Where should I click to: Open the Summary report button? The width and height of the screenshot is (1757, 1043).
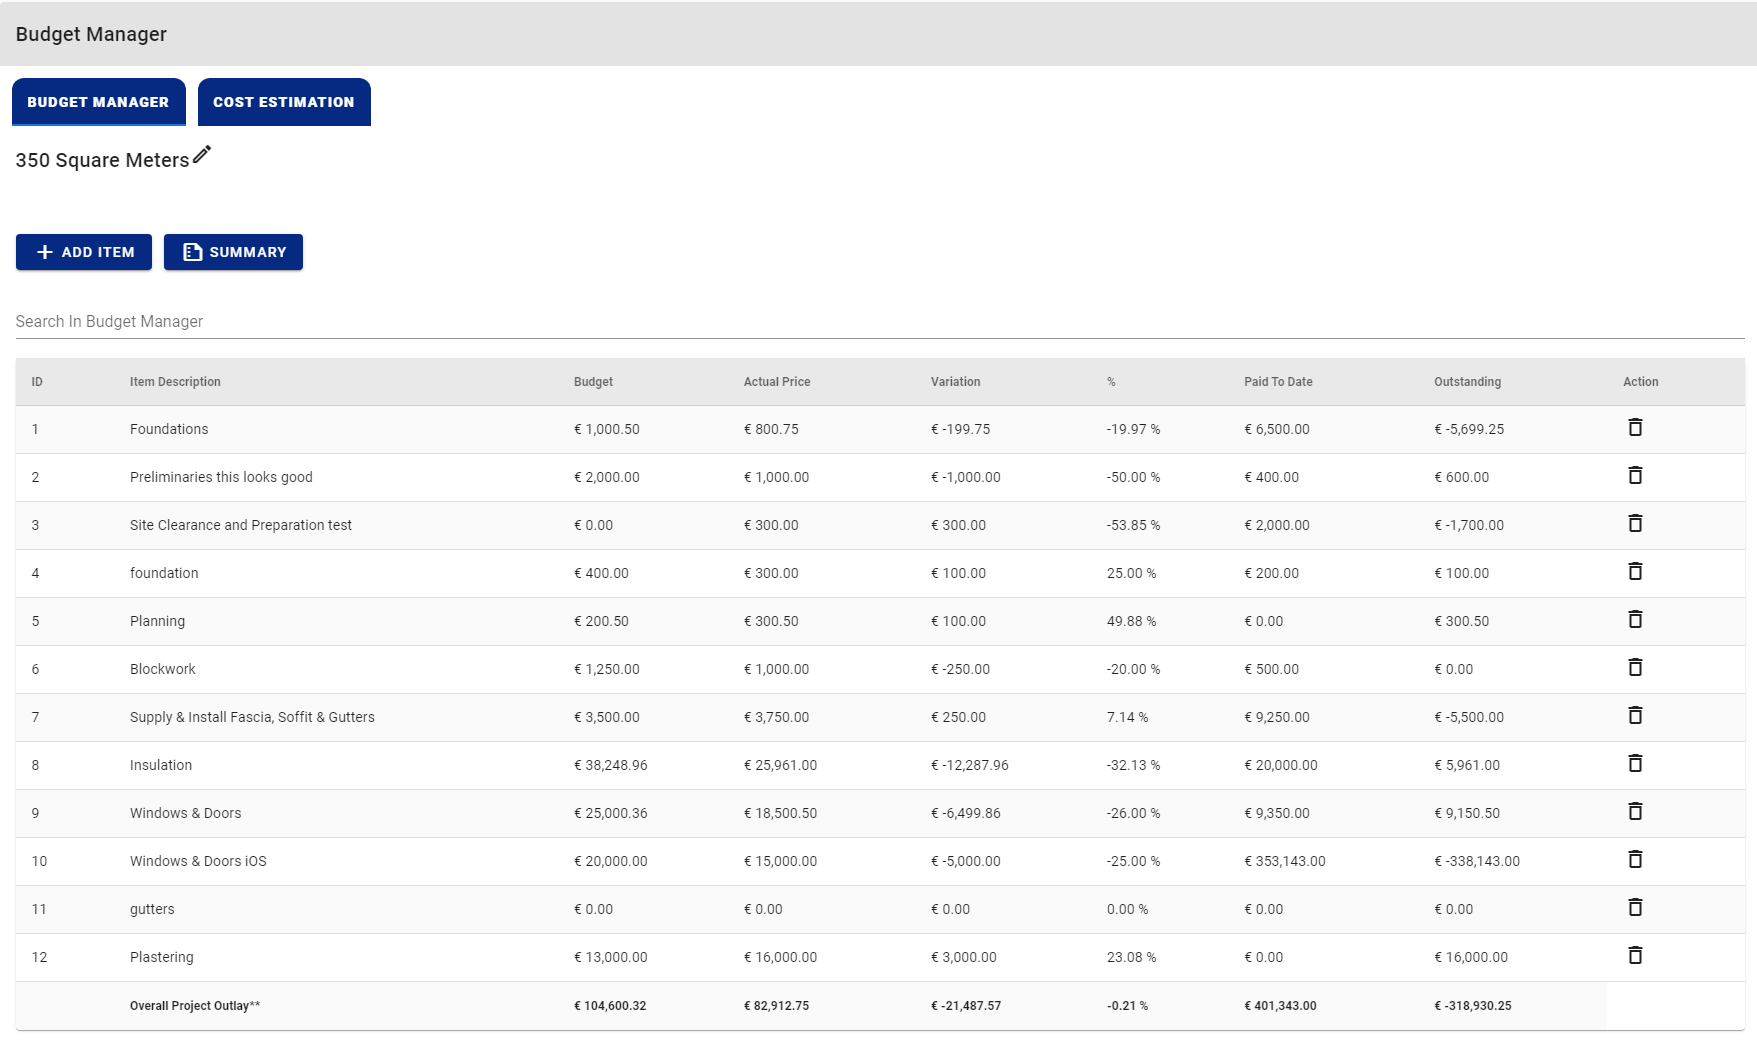233,252
